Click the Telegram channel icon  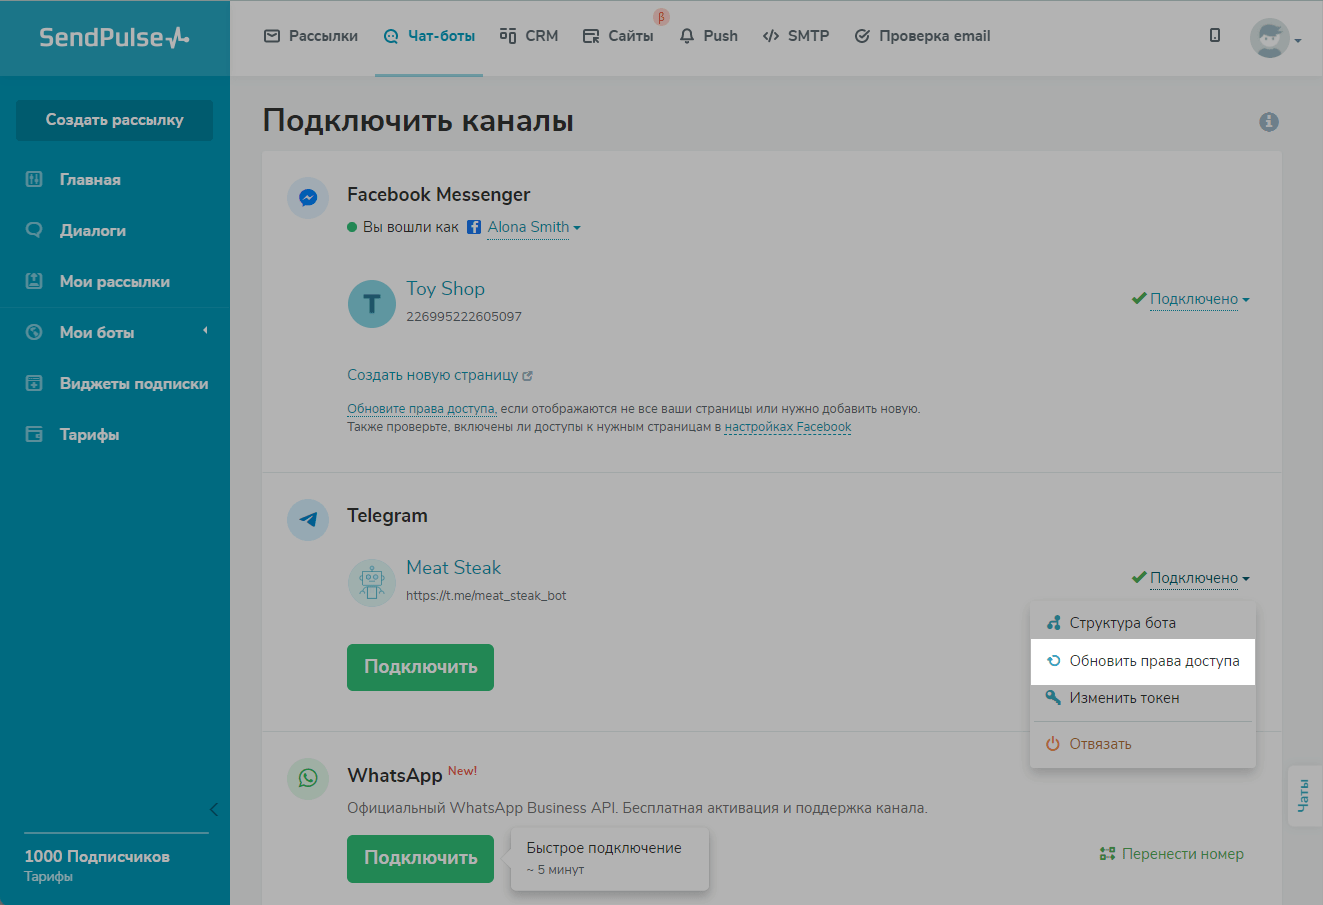308,520
